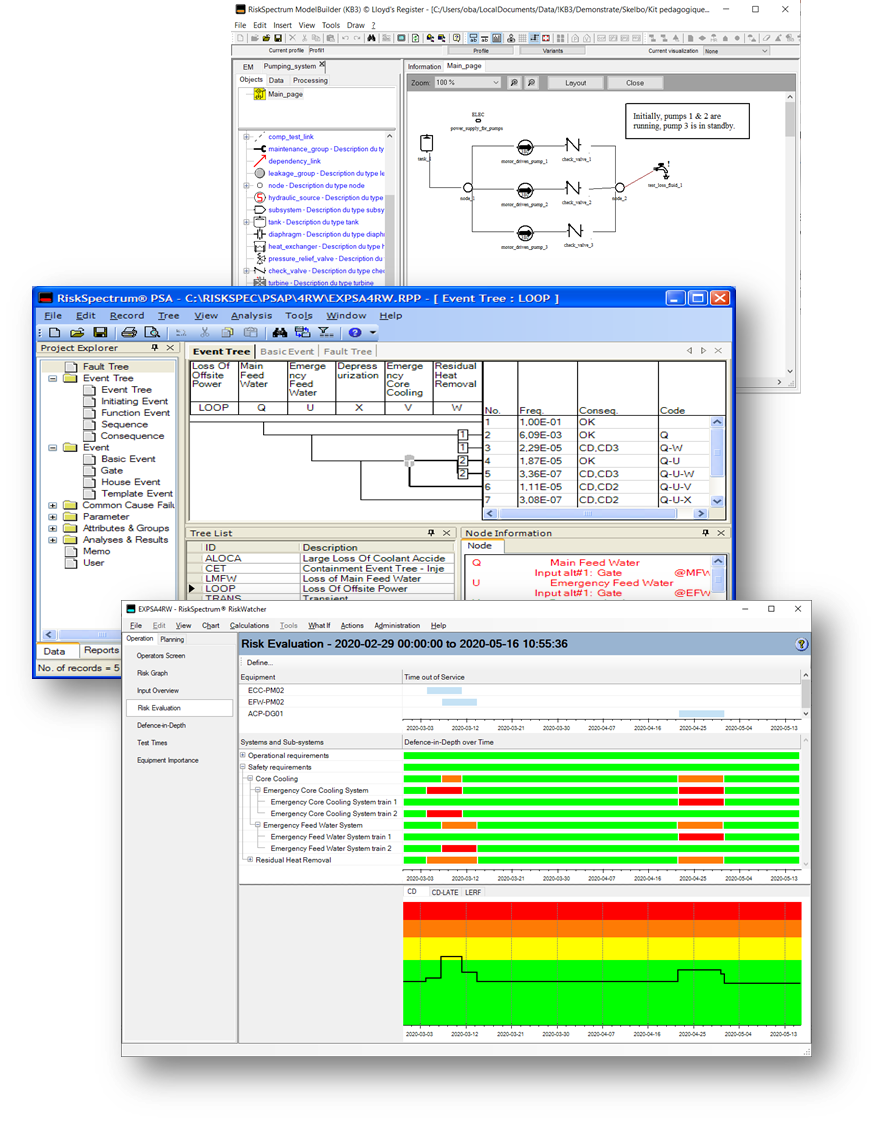Open Insert menu in ModelBuilder
This screenshot has height=1122, width=877.
(x=282, y=25)
